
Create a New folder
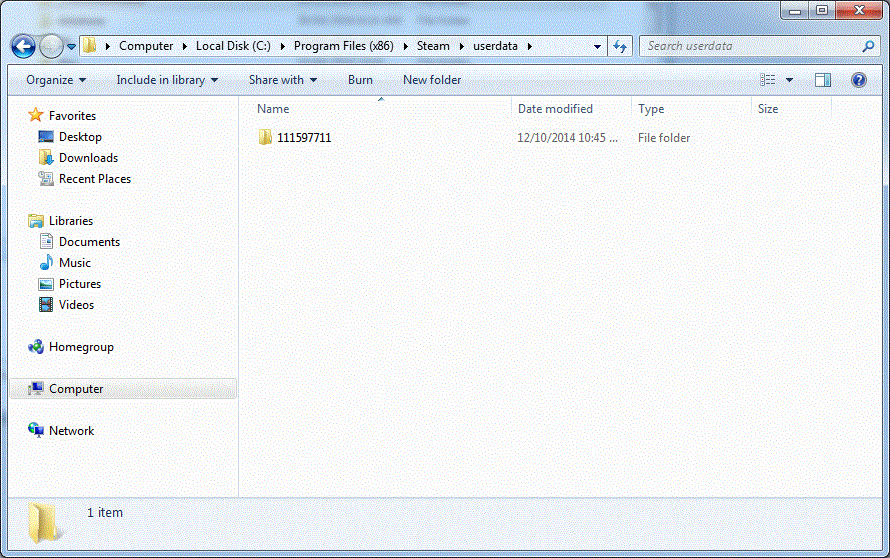[x=432, y=80]
